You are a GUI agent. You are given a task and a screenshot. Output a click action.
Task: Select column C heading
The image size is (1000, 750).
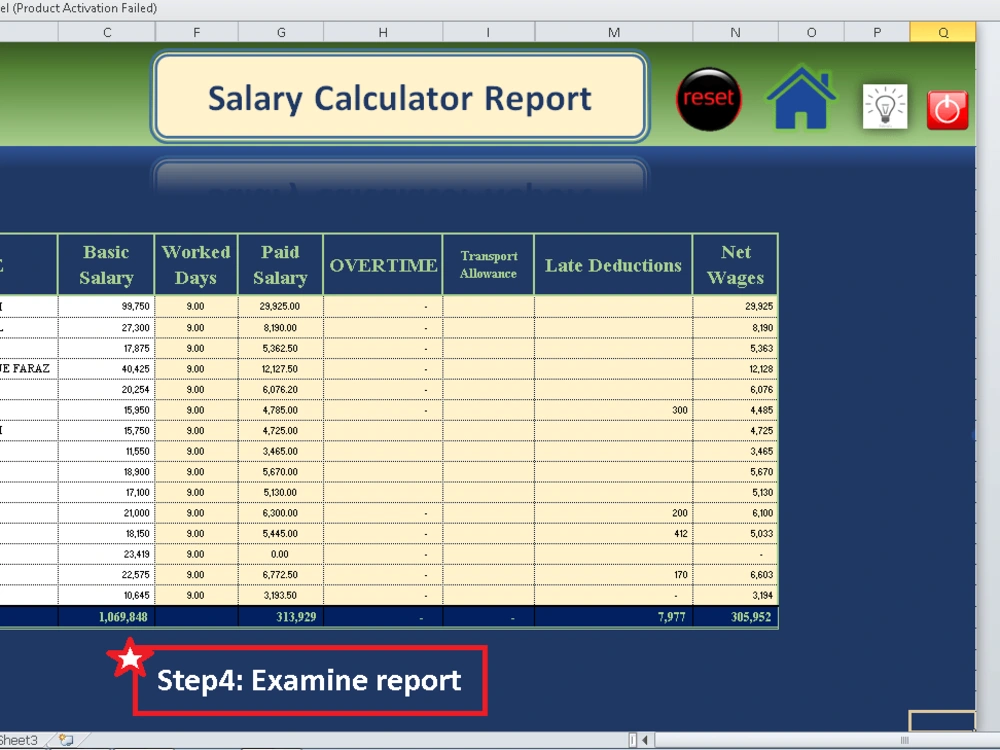106,31
